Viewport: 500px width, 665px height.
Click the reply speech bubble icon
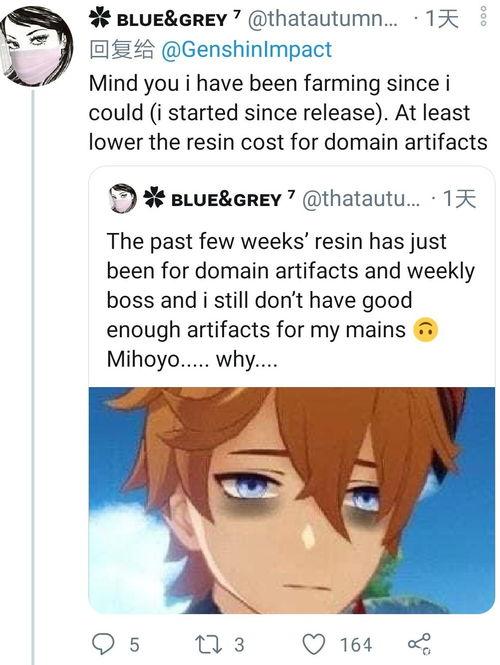103,644
